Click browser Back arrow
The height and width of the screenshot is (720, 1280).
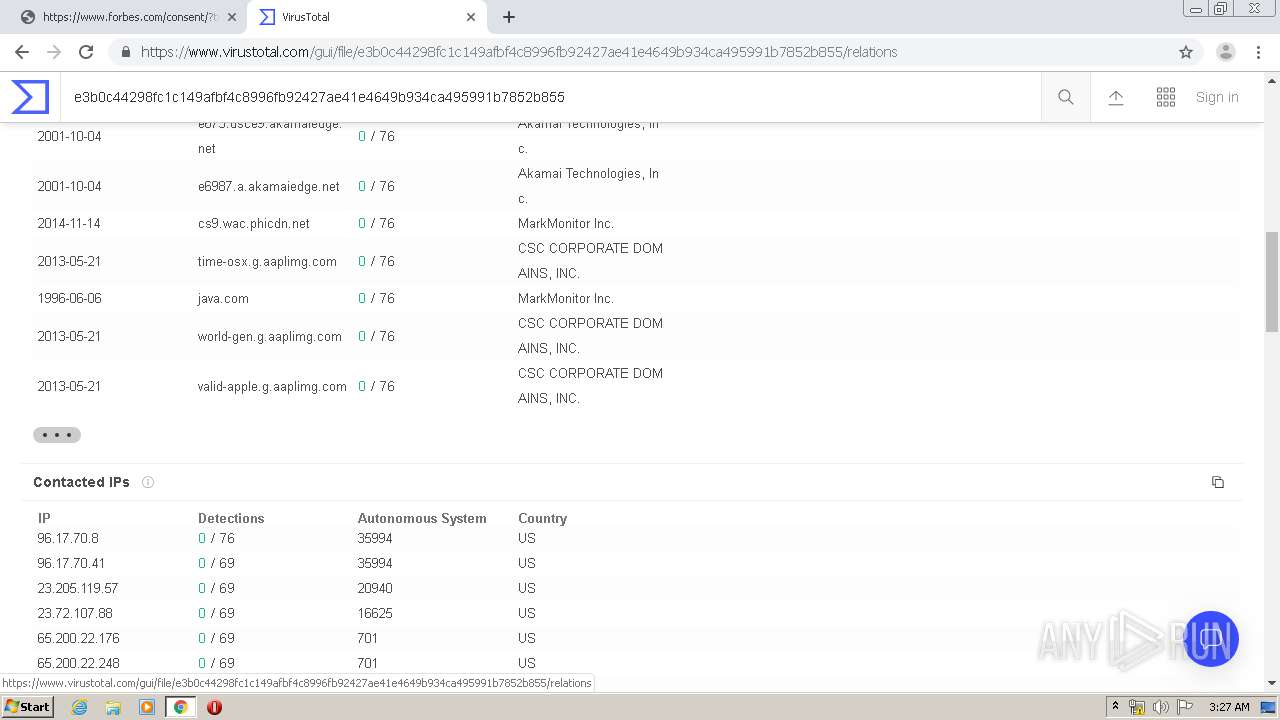tap(22, 52)
